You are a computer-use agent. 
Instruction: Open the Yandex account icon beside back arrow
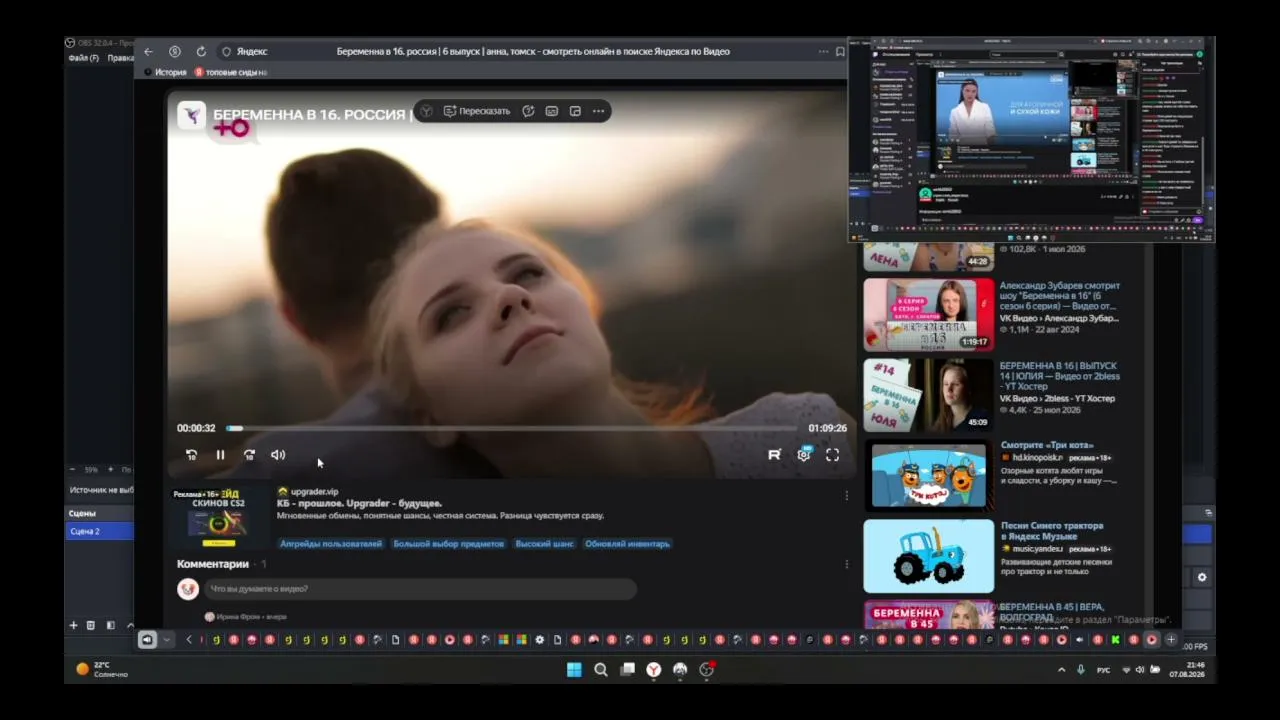pyautogui.click(x=175, y=52)
